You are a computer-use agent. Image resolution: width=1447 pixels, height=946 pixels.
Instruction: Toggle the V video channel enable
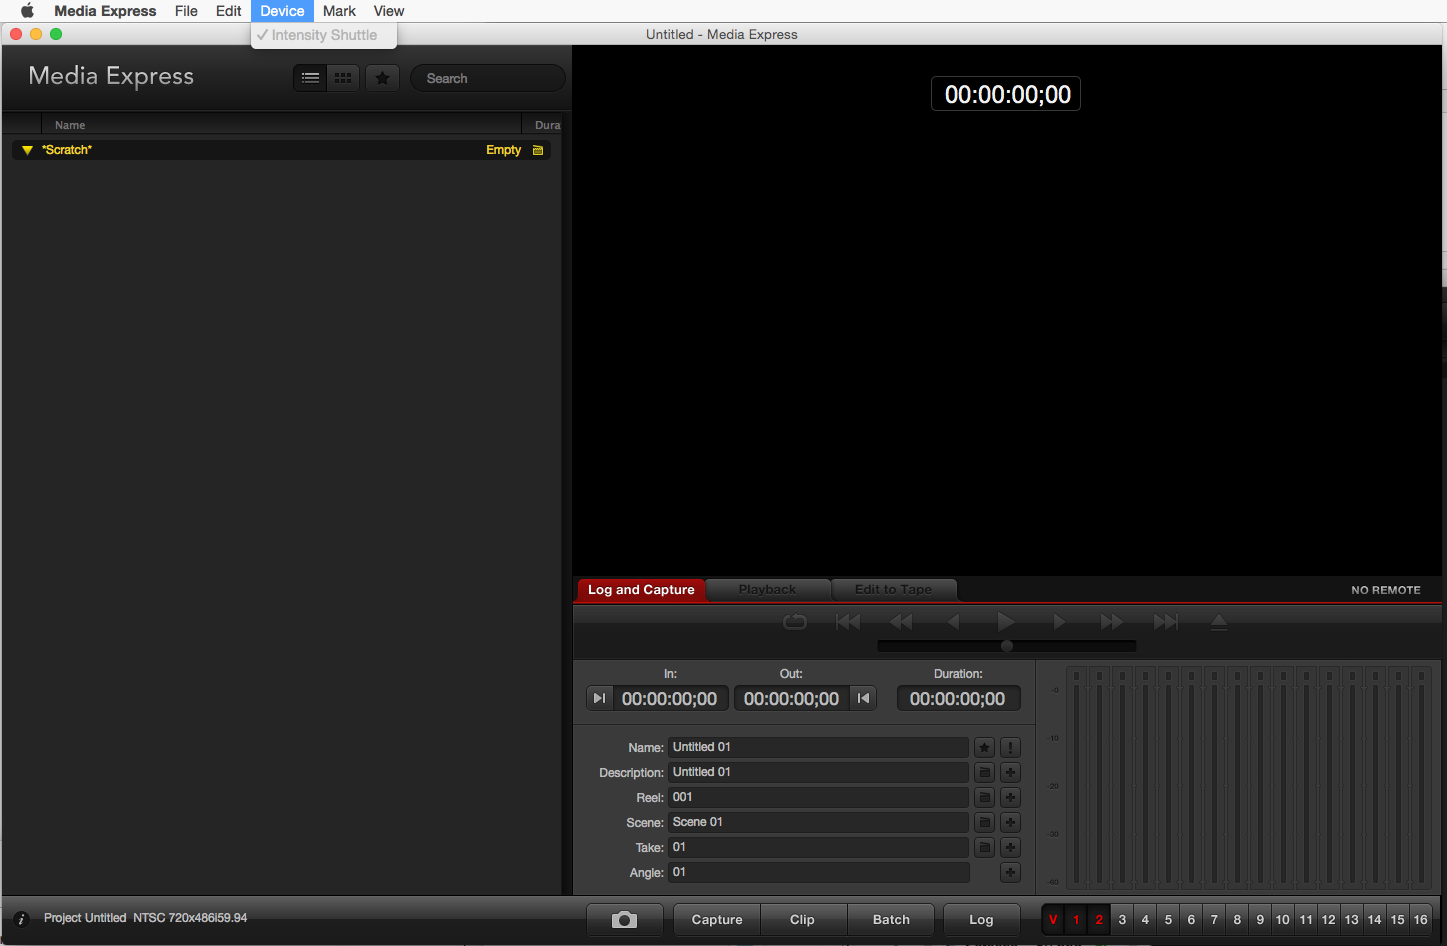click(1053, 920)
